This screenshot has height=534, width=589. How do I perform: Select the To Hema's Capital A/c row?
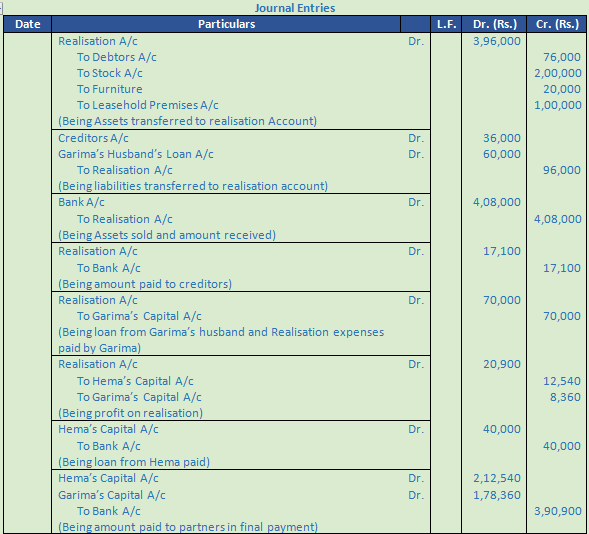[x=135, y=381]
